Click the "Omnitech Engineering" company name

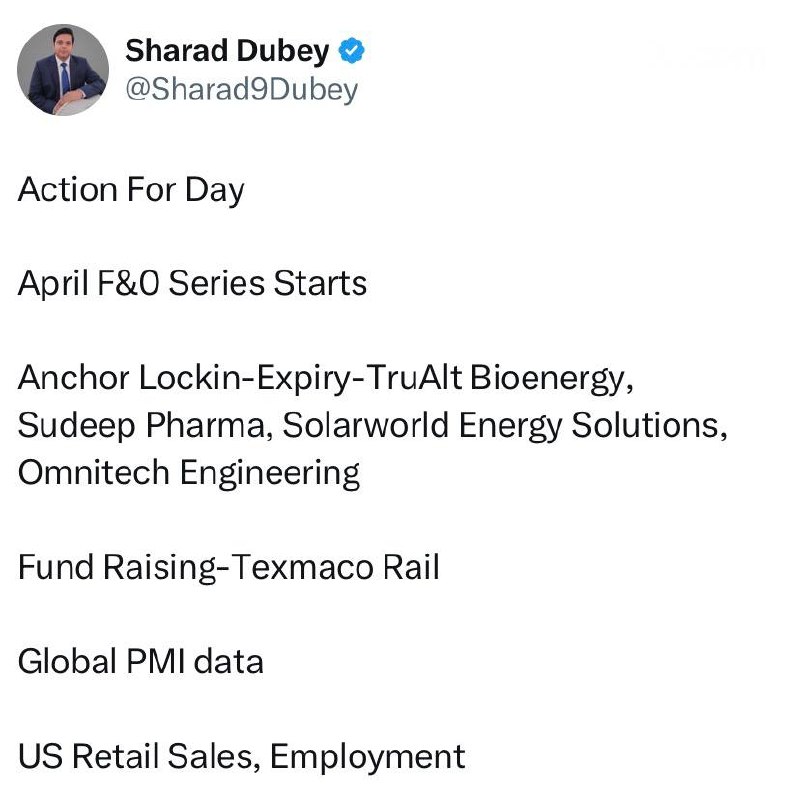[189, 472]
